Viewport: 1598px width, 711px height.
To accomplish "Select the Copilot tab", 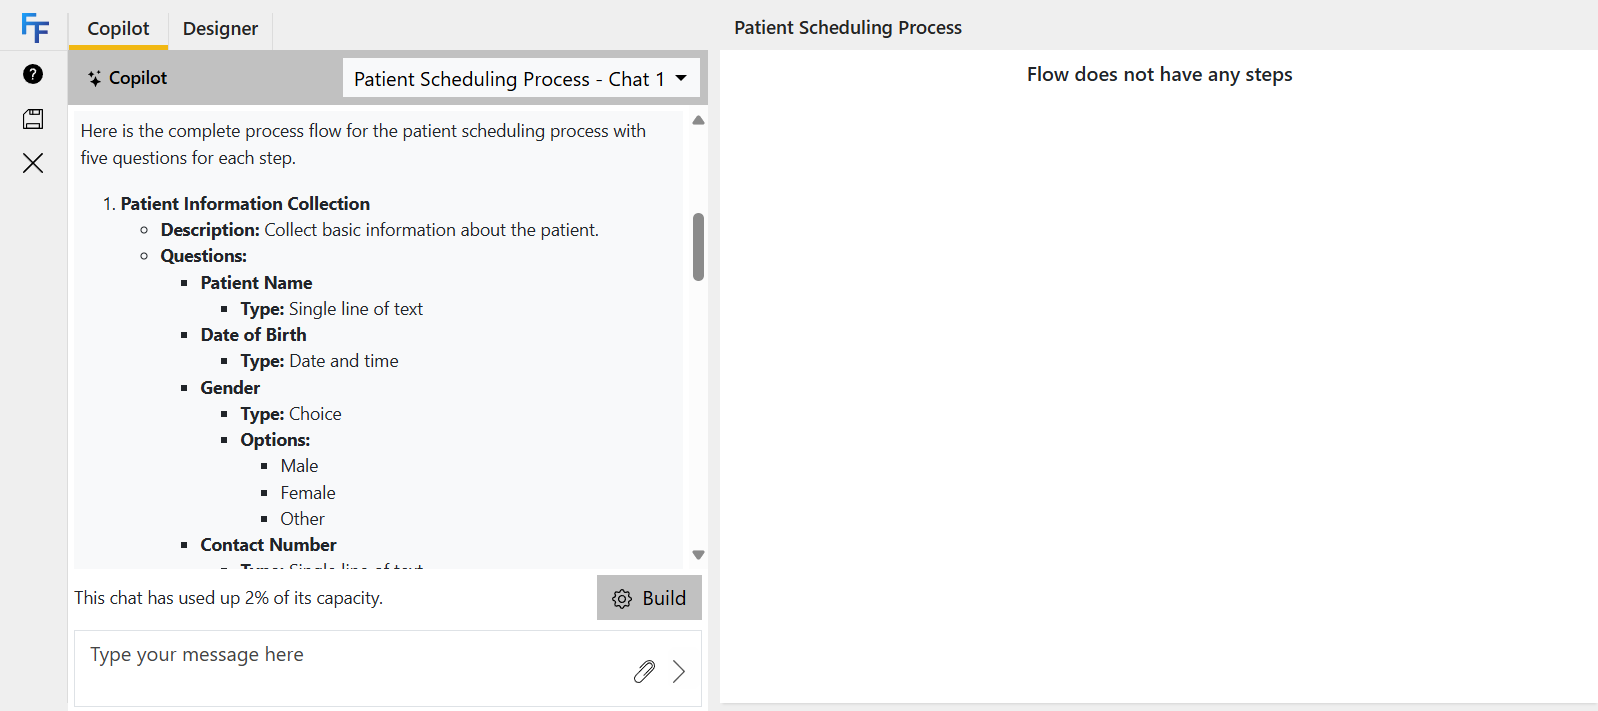I will pos(118,28).
